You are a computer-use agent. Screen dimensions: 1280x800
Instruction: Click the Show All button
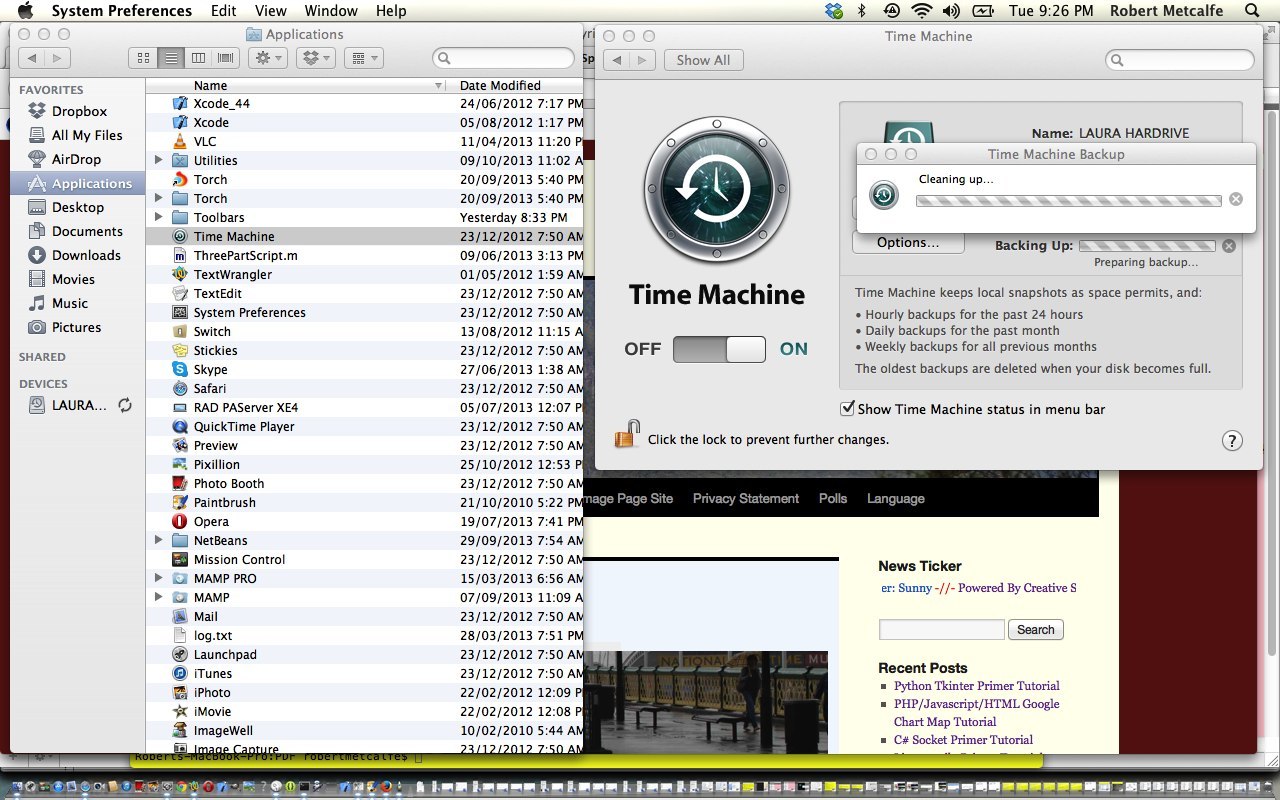click(x=703, y=60)
